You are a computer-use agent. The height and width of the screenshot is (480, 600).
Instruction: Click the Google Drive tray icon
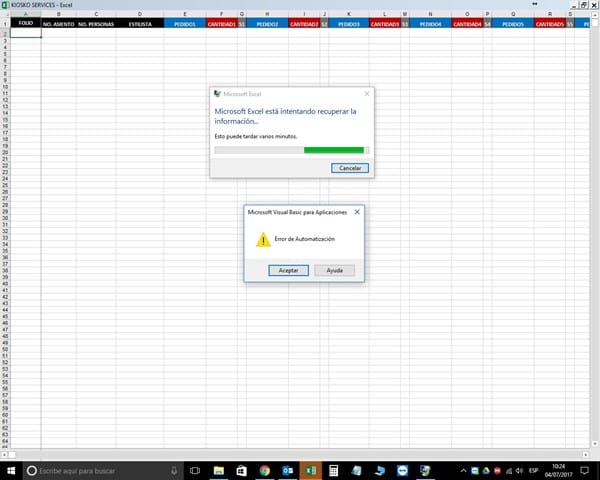486,470
